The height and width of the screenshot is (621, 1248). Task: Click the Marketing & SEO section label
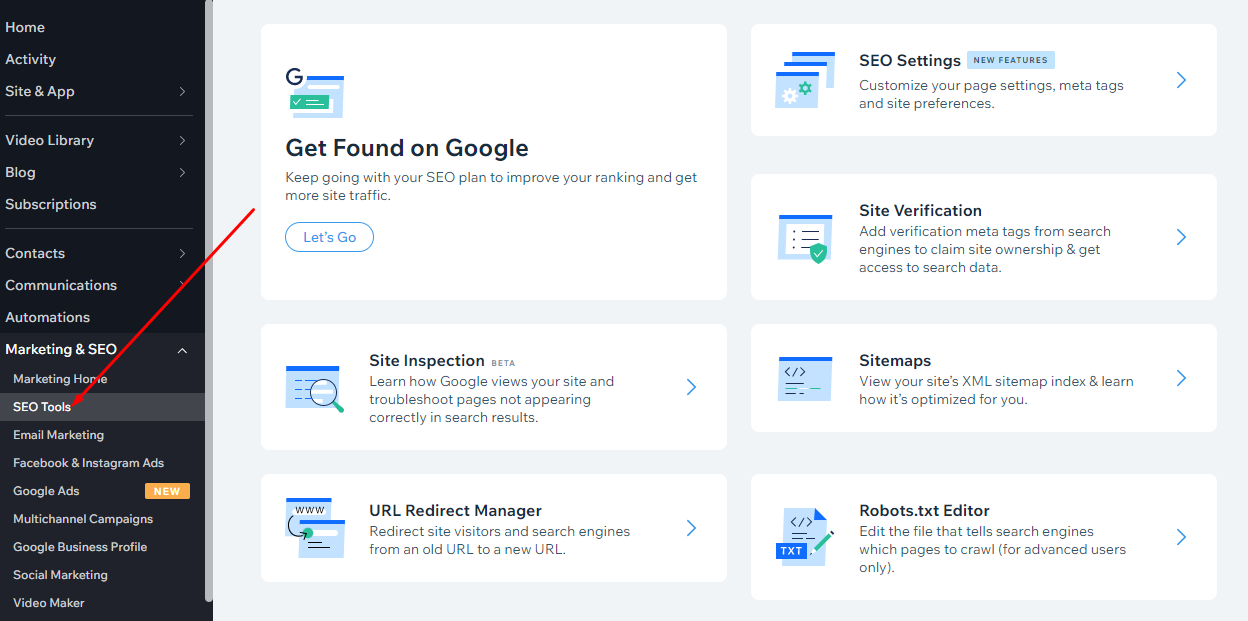pyautogui.click(x=61, y=349)
